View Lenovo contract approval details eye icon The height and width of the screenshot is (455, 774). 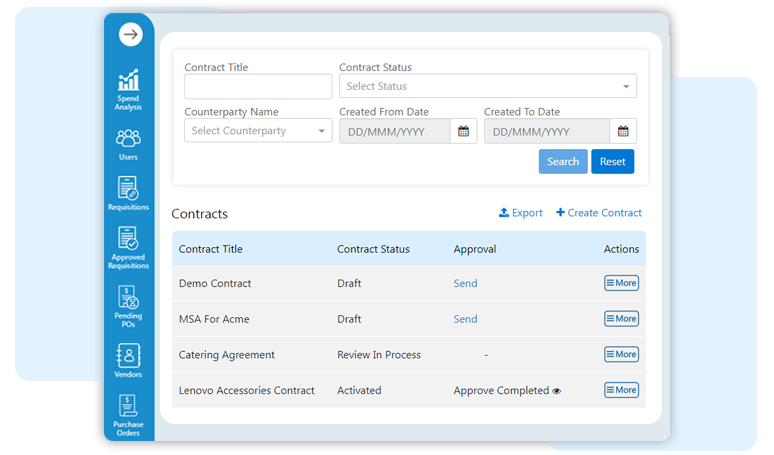(557, 391)
